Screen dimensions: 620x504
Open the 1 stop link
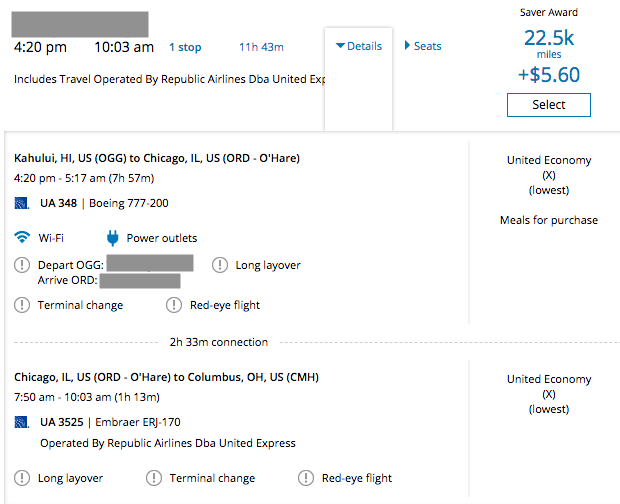pos(185,47)
